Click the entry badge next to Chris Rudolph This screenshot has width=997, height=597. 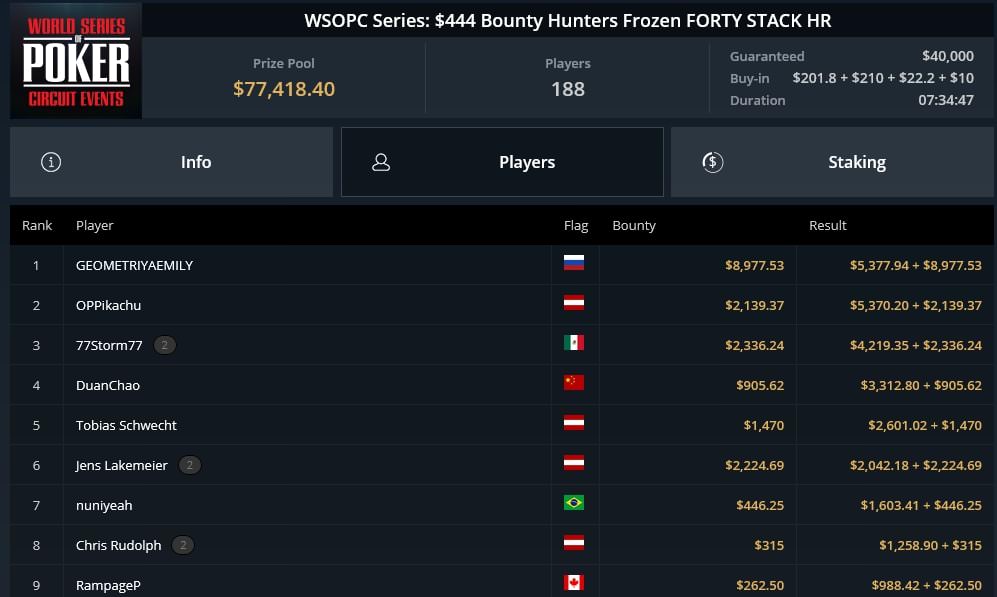tap(183, 546)
